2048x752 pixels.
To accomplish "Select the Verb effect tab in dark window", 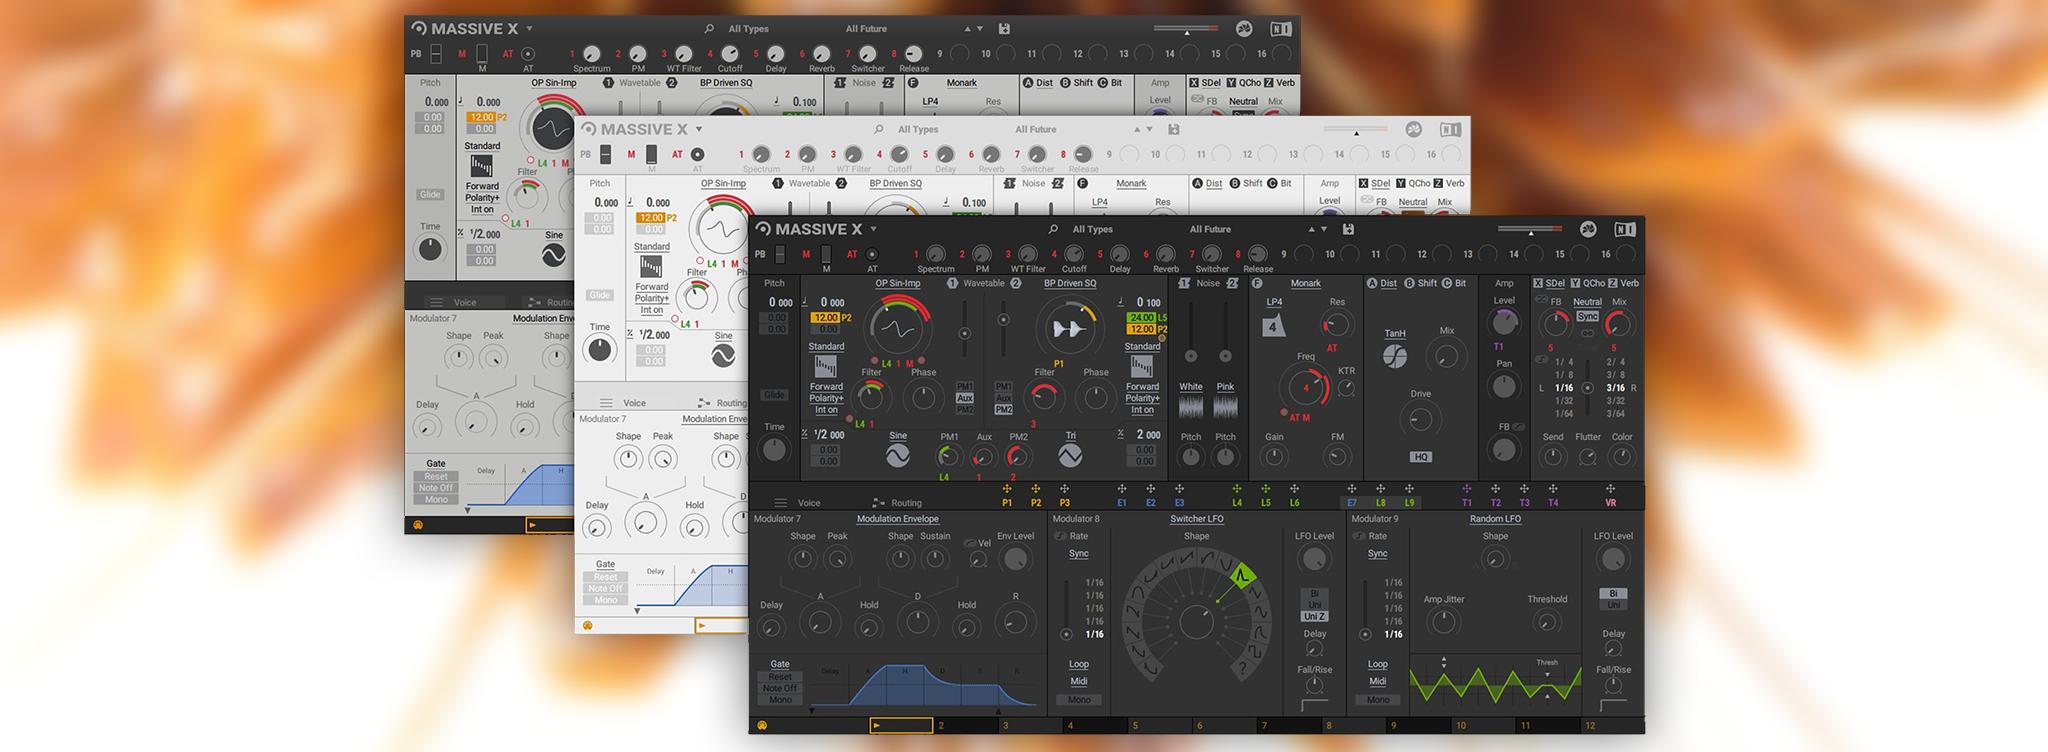I will pos(1629,283).
